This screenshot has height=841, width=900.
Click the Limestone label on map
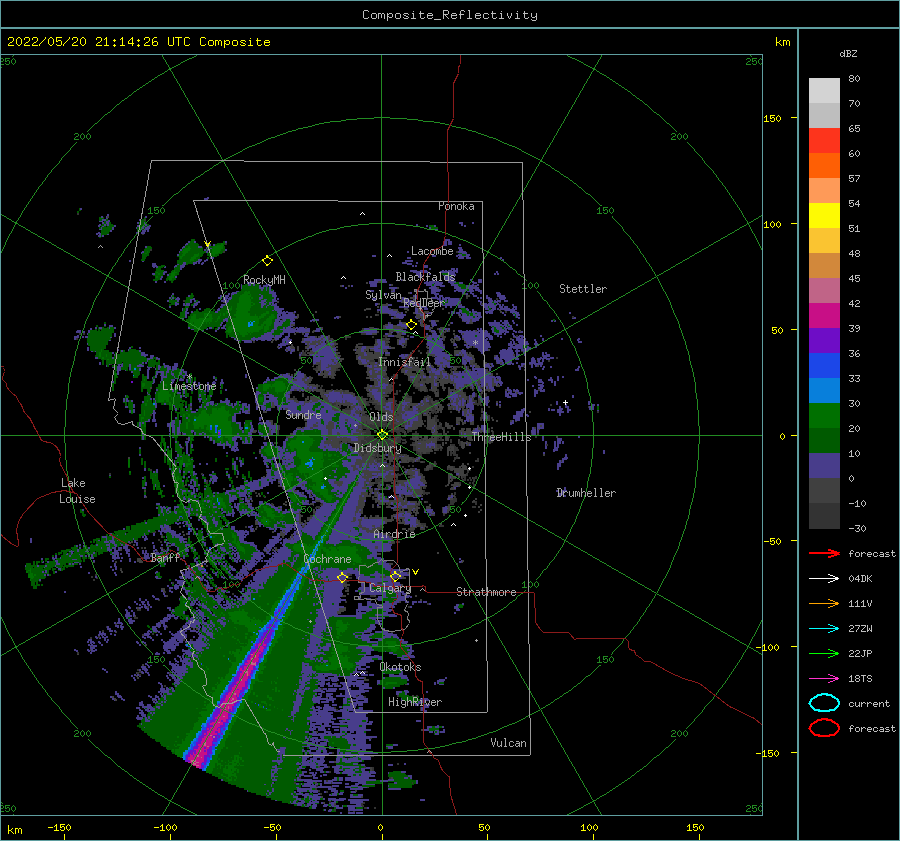tap(189, 386)
